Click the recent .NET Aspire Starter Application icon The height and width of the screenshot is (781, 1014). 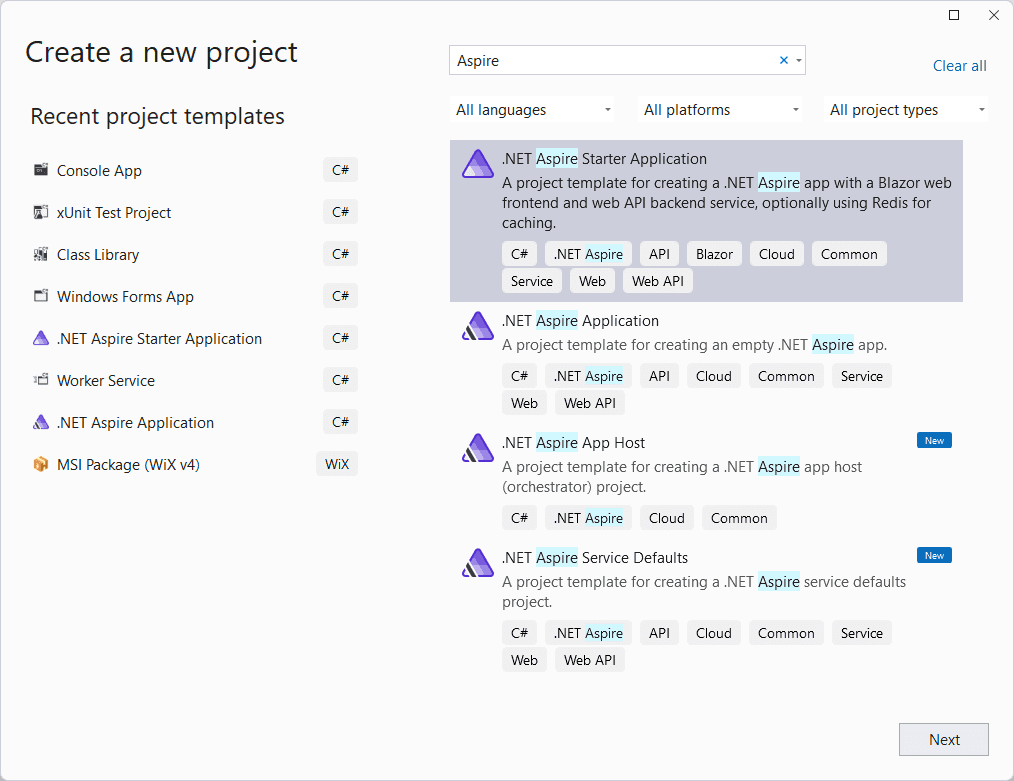(x=41, y=338)
